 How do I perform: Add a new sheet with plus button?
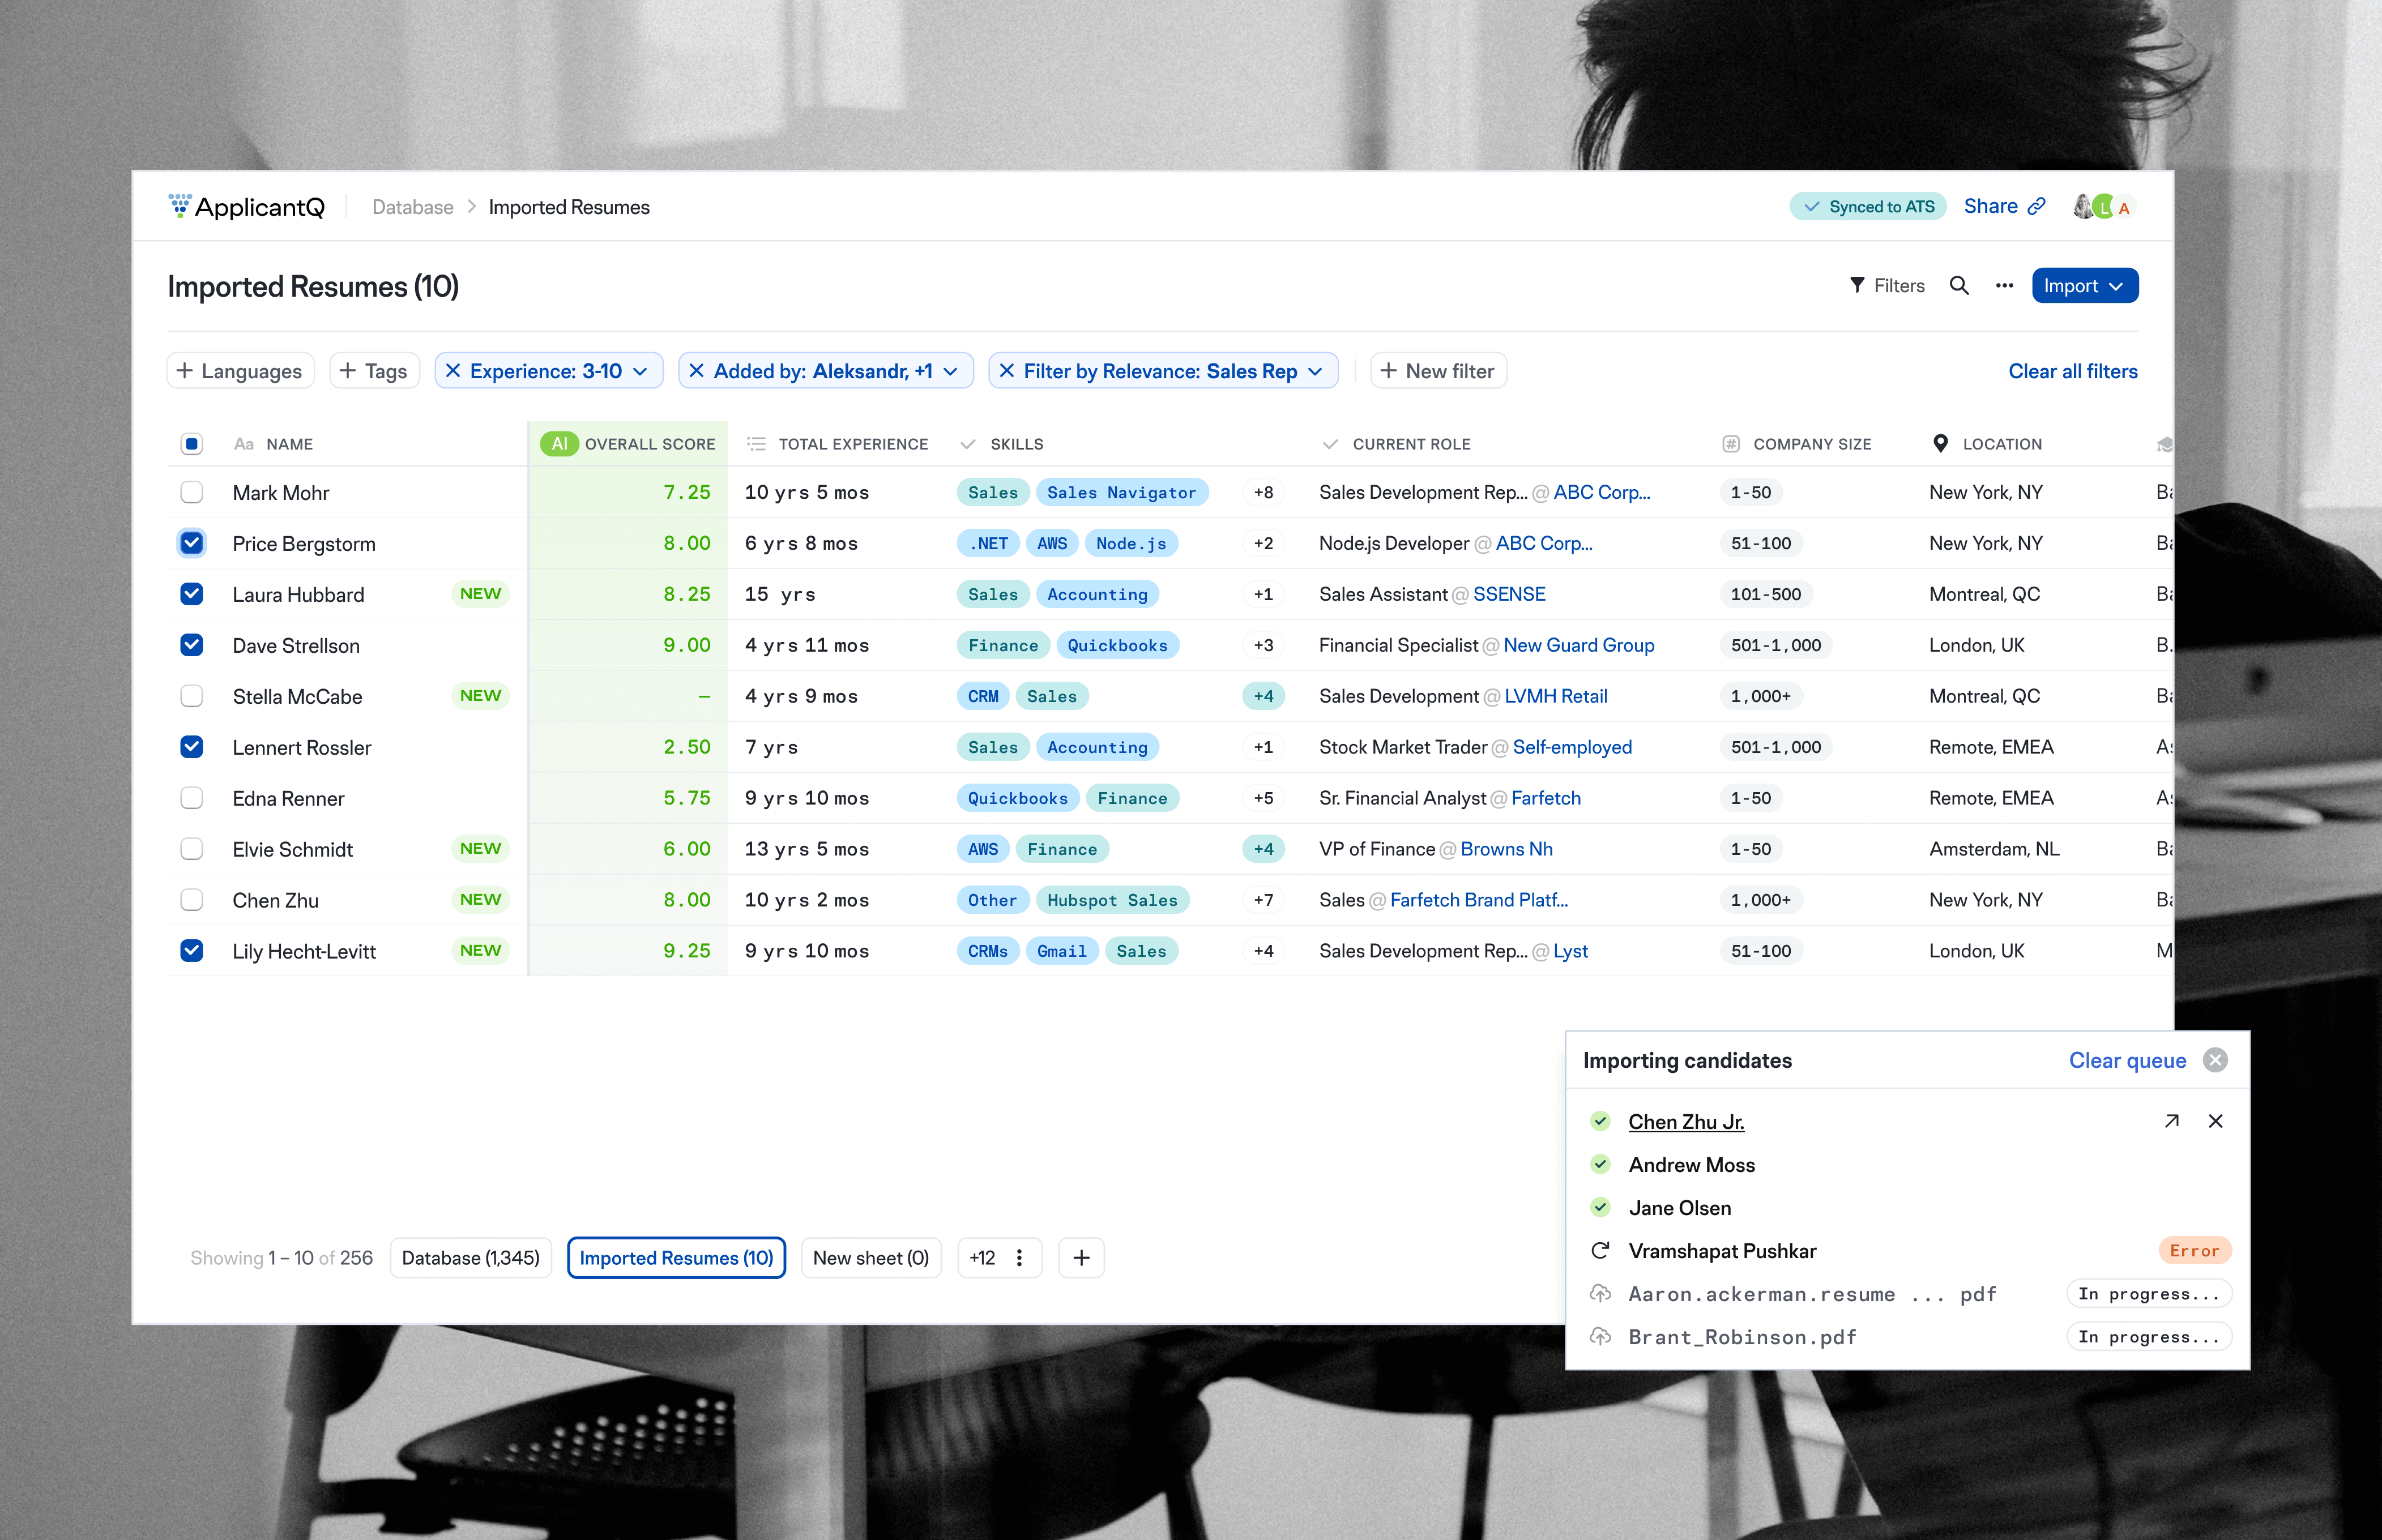tap(1081, 1258)
